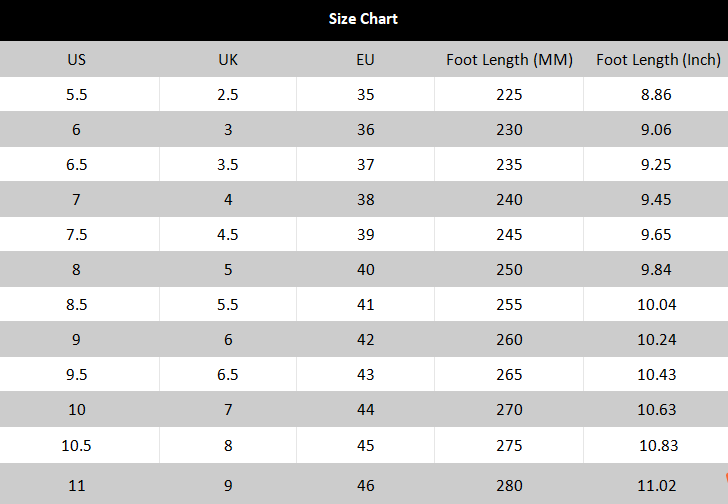728x504 pixels.
Task: Click the Foot Length (MM) header
Action: coord(509,59)
